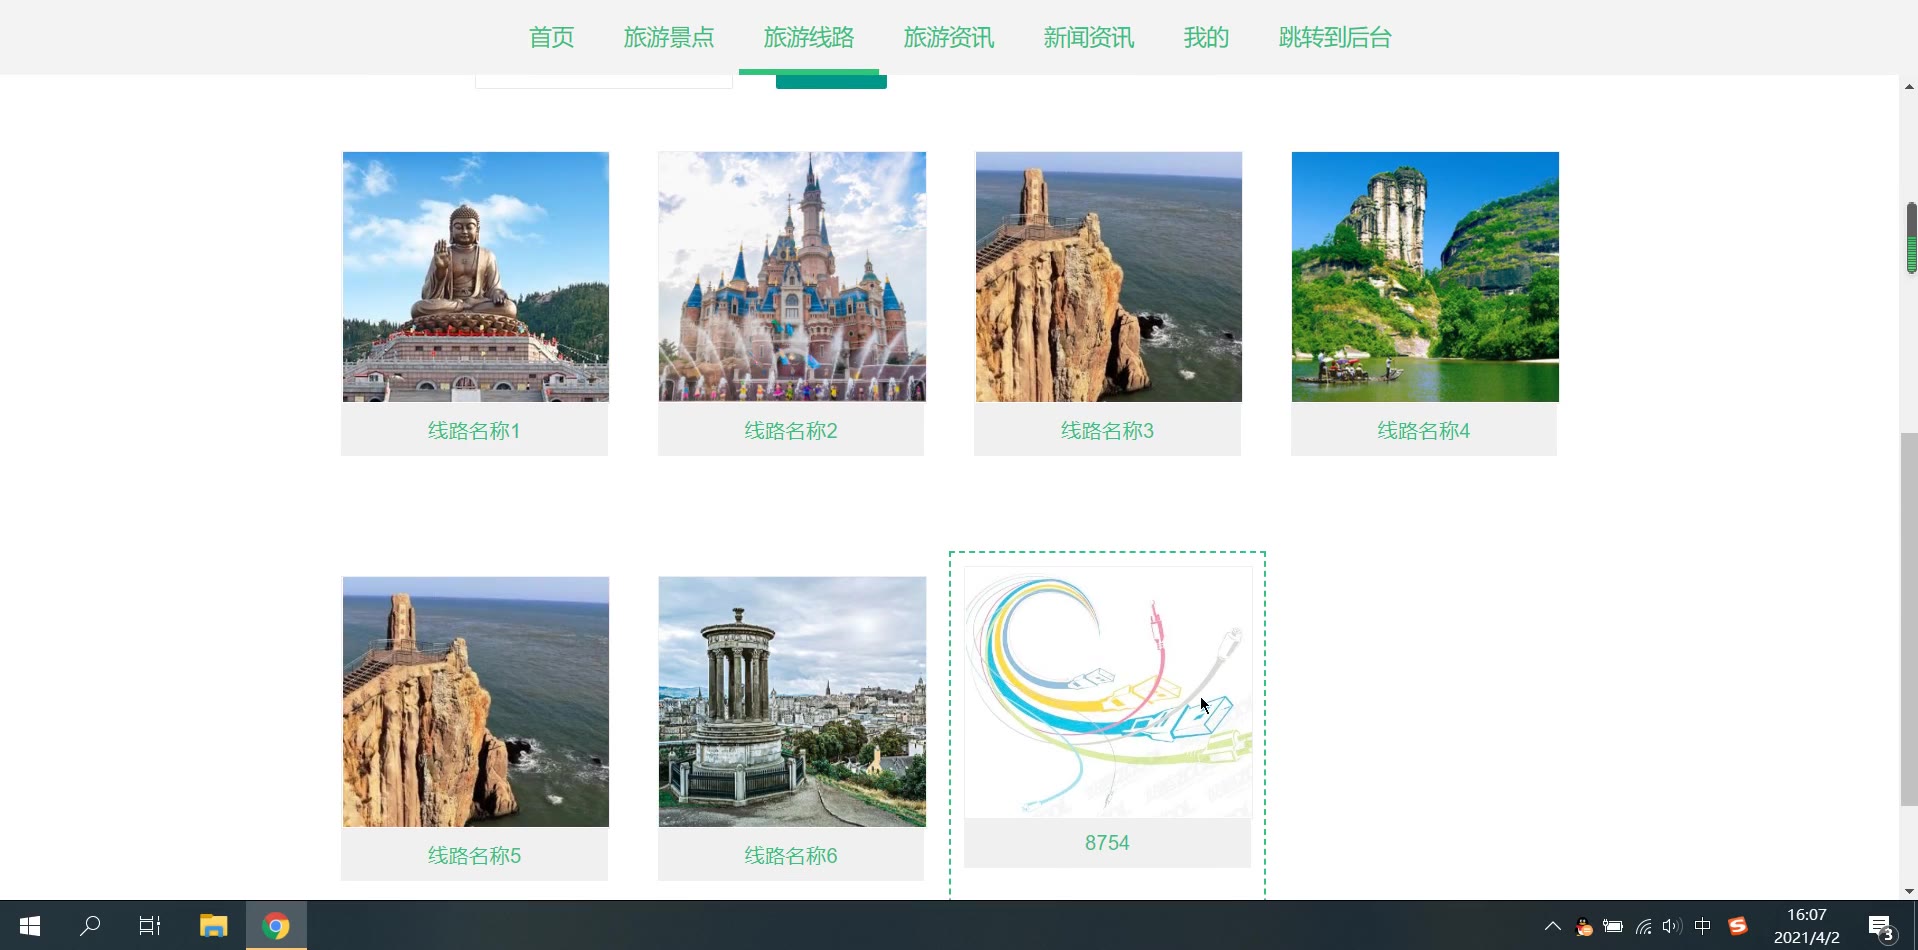Click the 线路名称4 label
1918x950 pixels.
1424,431
